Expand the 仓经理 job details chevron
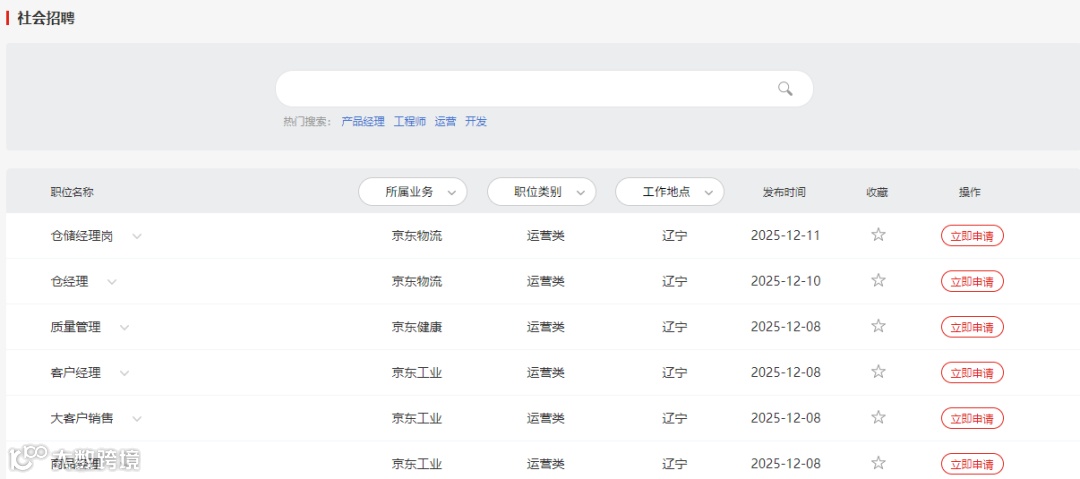The width and height of the screenshot is (1080, 479). pos(112,282)
